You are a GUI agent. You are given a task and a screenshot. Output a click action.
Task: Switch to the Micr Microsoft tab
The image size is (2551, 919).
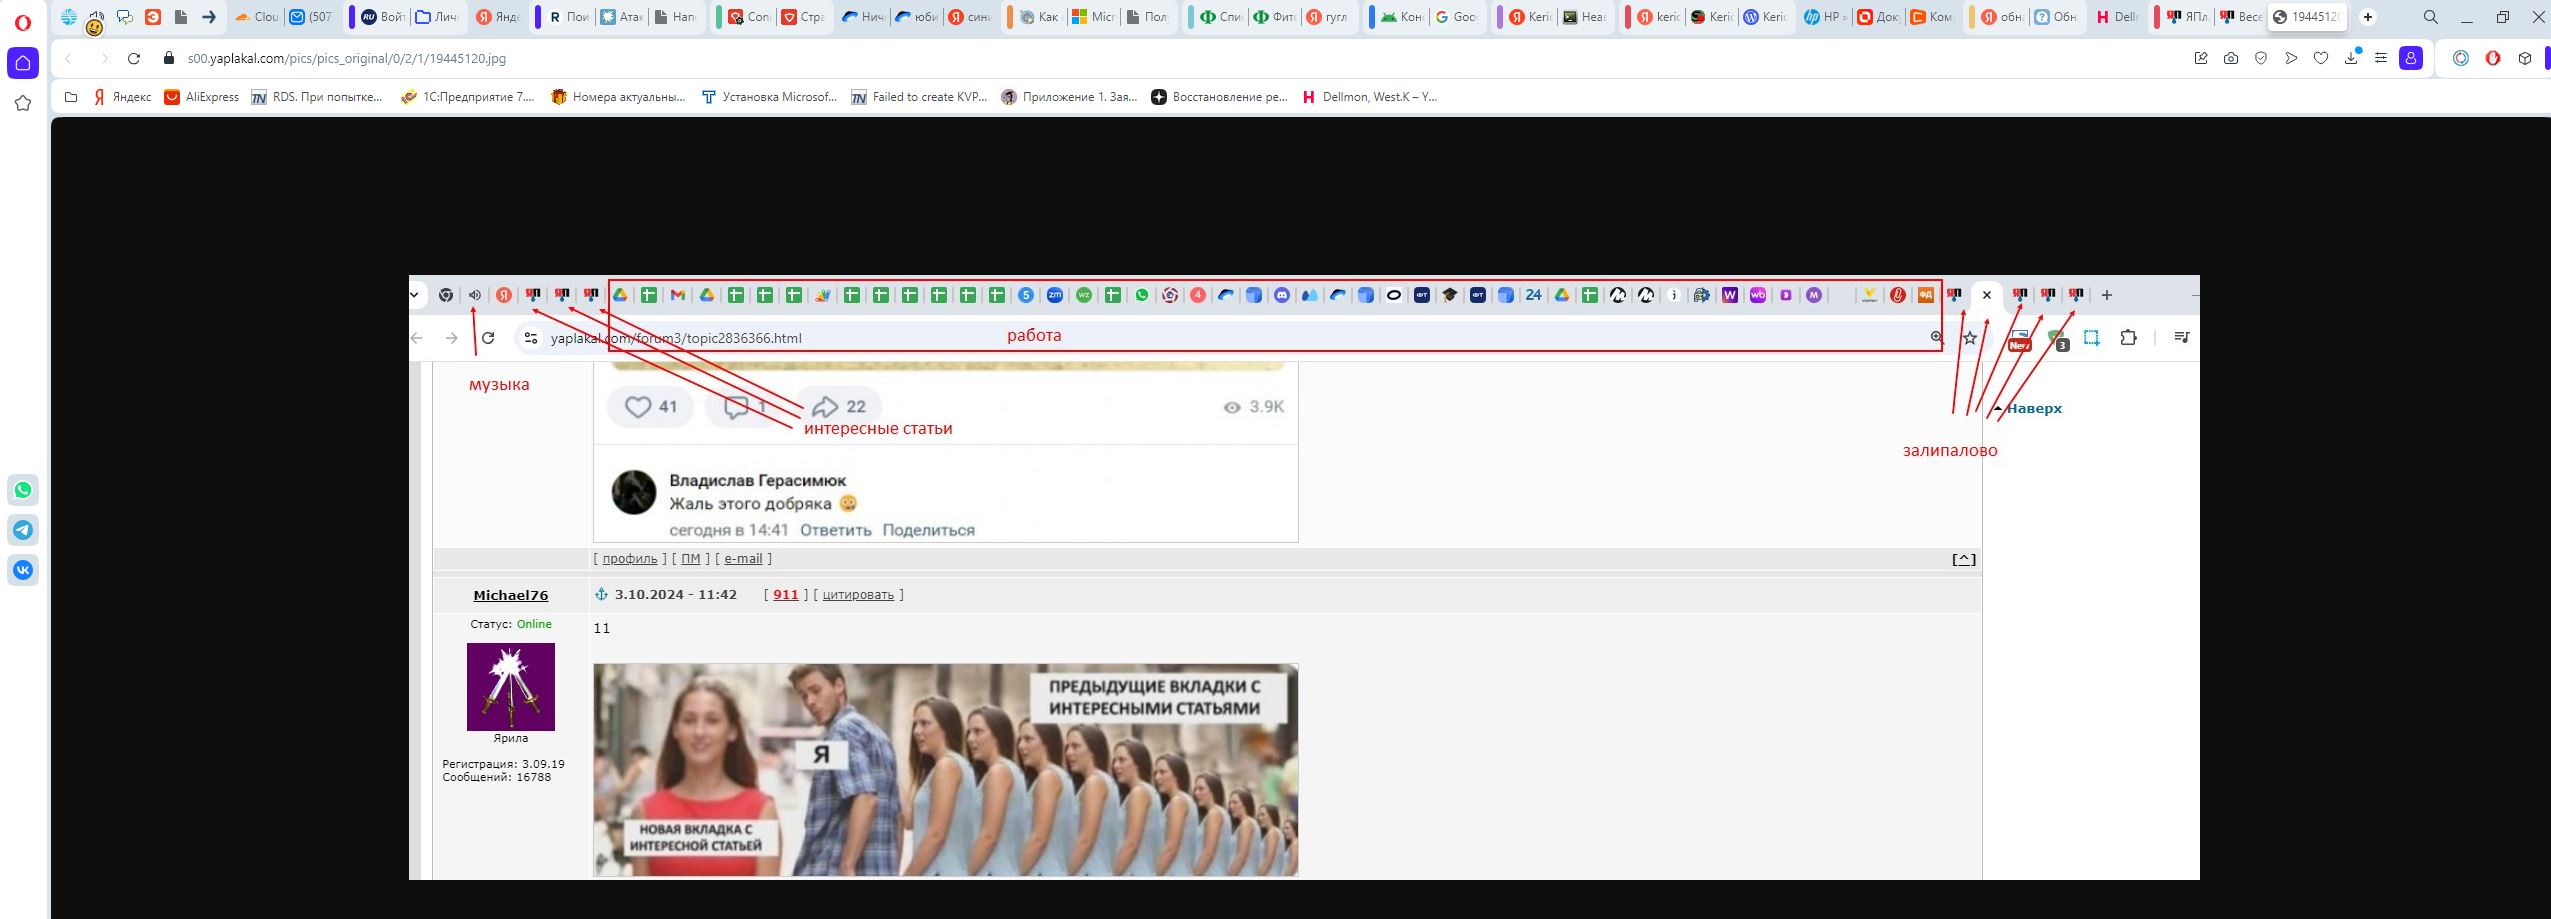1092,17
